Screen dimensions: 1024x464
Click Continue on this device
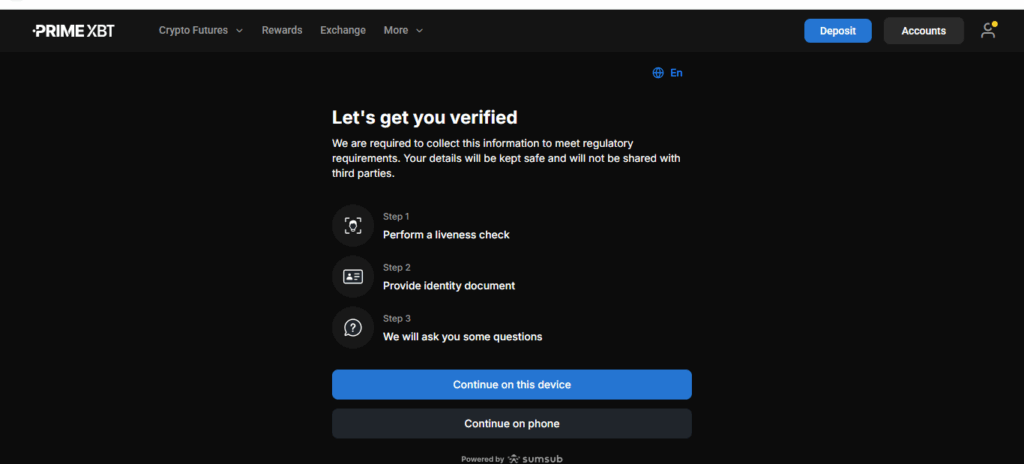[511, 384]
